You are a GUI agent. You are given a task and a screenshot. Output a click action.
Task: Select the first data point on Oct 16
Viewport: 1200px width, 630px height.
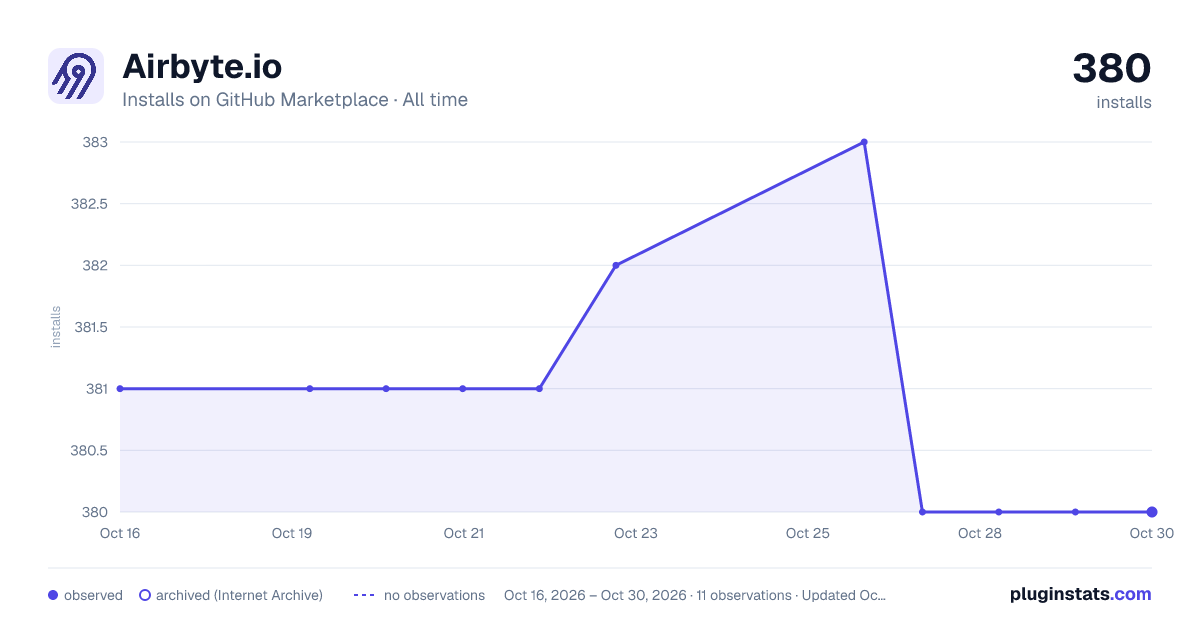120,388
